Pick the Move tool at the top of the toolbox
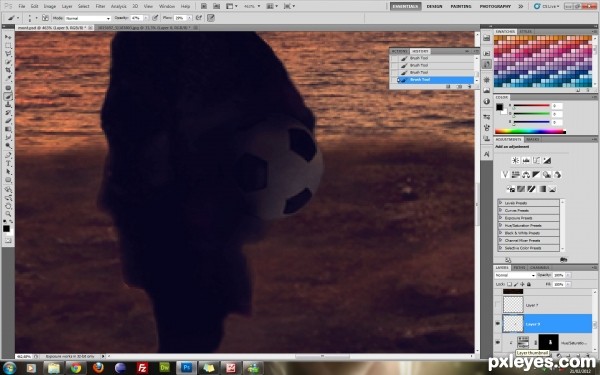This screenshot has height=375, width=600. 8,37
